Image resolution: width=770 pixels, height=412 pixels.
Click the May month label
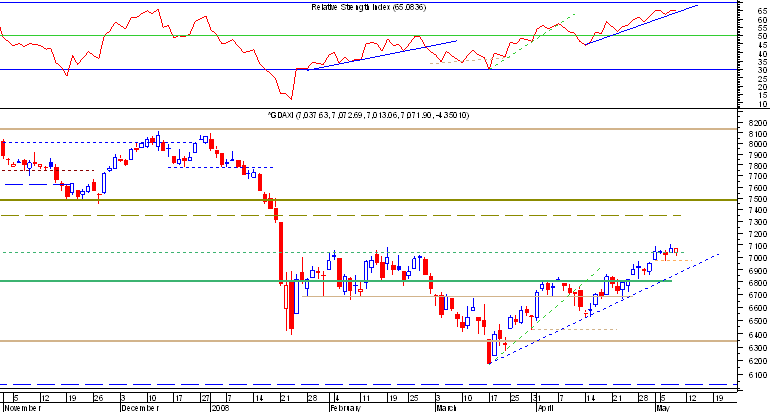click(x=662, y=408)
